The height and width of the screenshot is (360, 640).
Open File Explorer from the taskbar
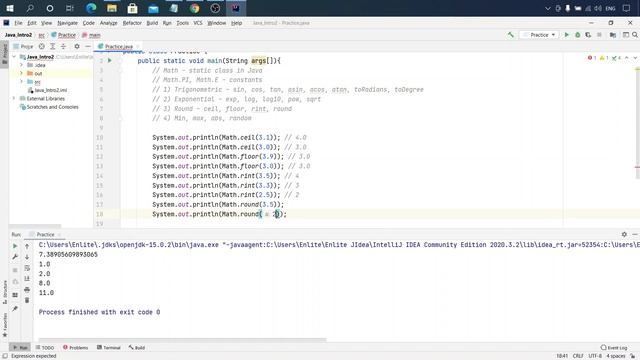(x=112, y=8)
